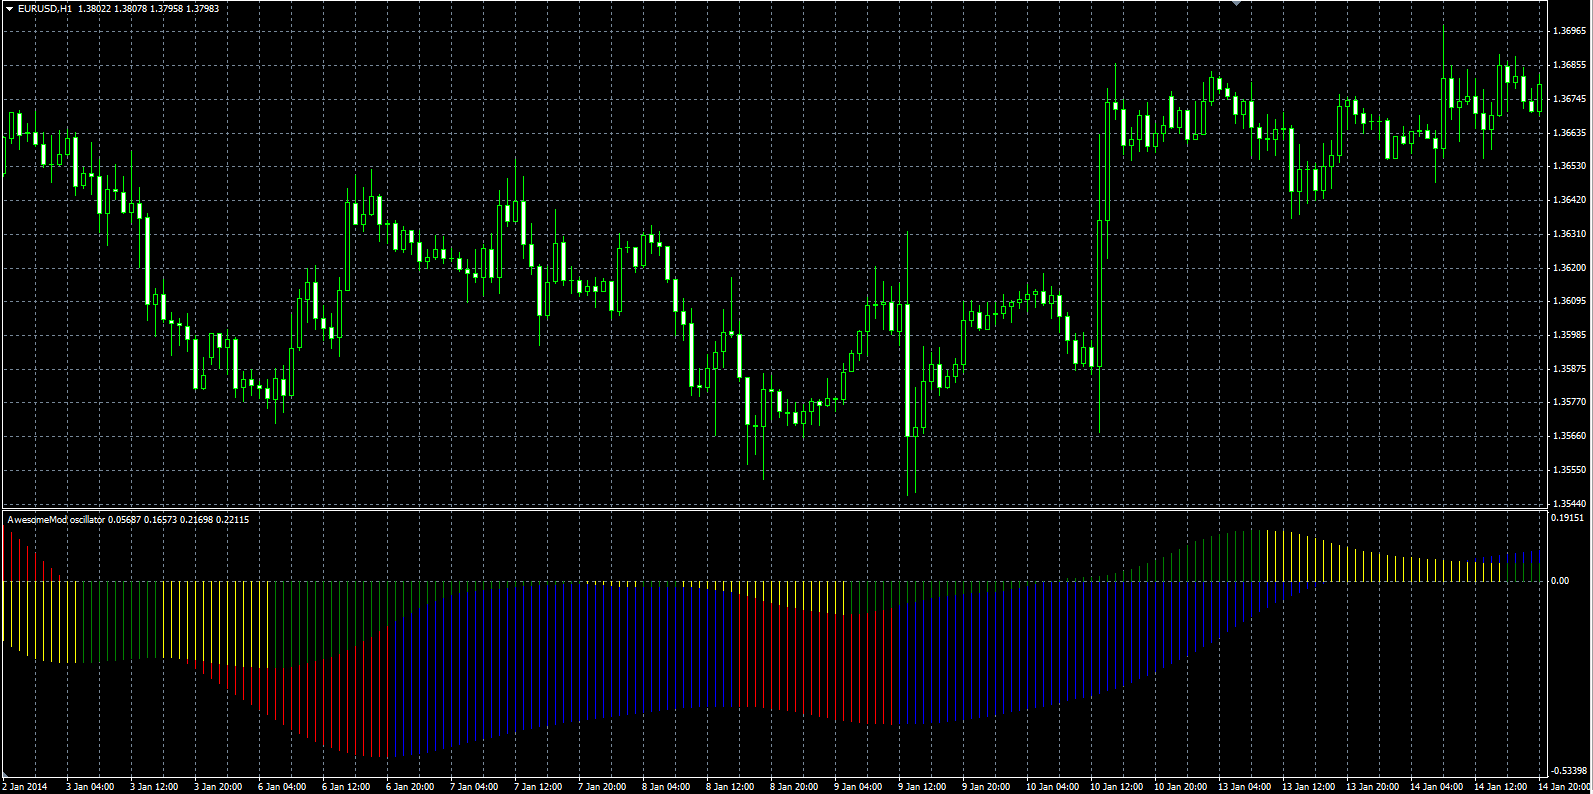Click the 1.36200 price scale label

click(1569, 268)
